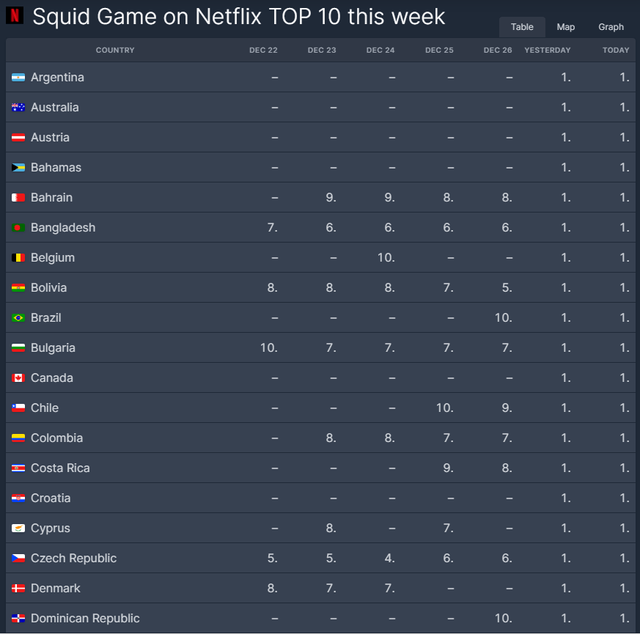The height and width of the screenshot is (634, 640).
Task: Sort by the Today column header
Action: click(616, 50)
